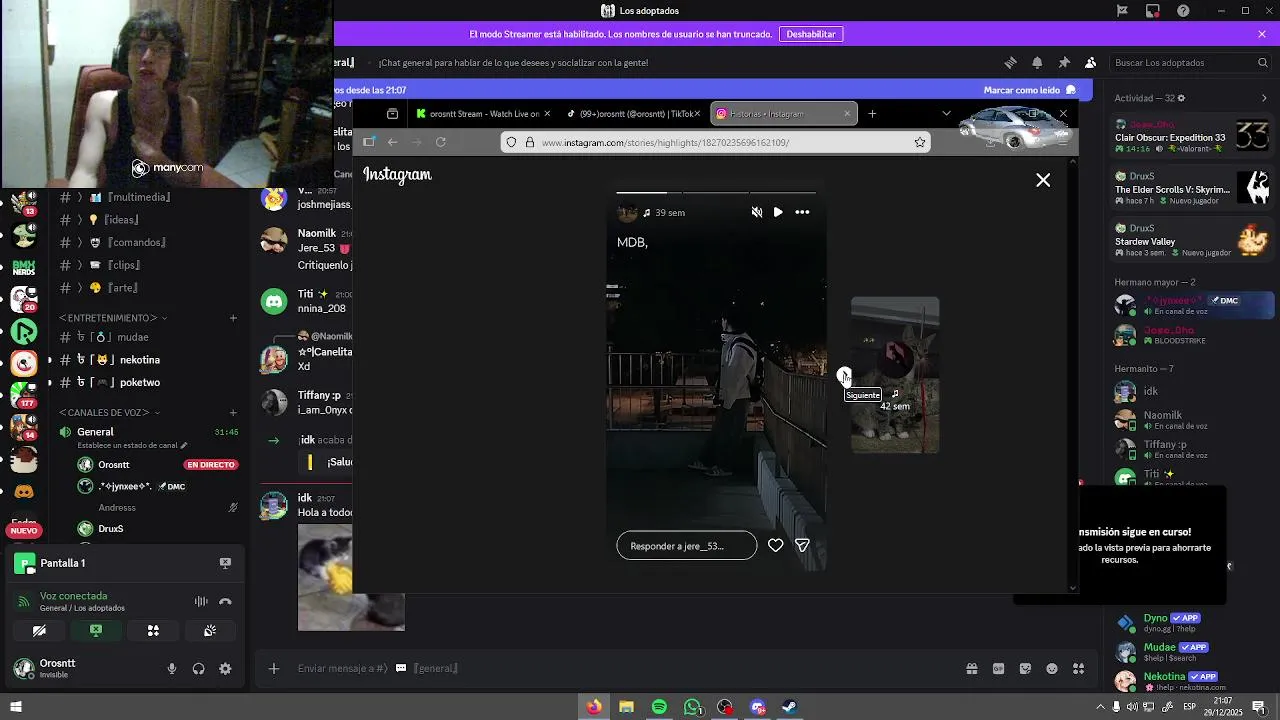Click Marcar como leído button
The image size is (1280, 720).
[1029, 90]
